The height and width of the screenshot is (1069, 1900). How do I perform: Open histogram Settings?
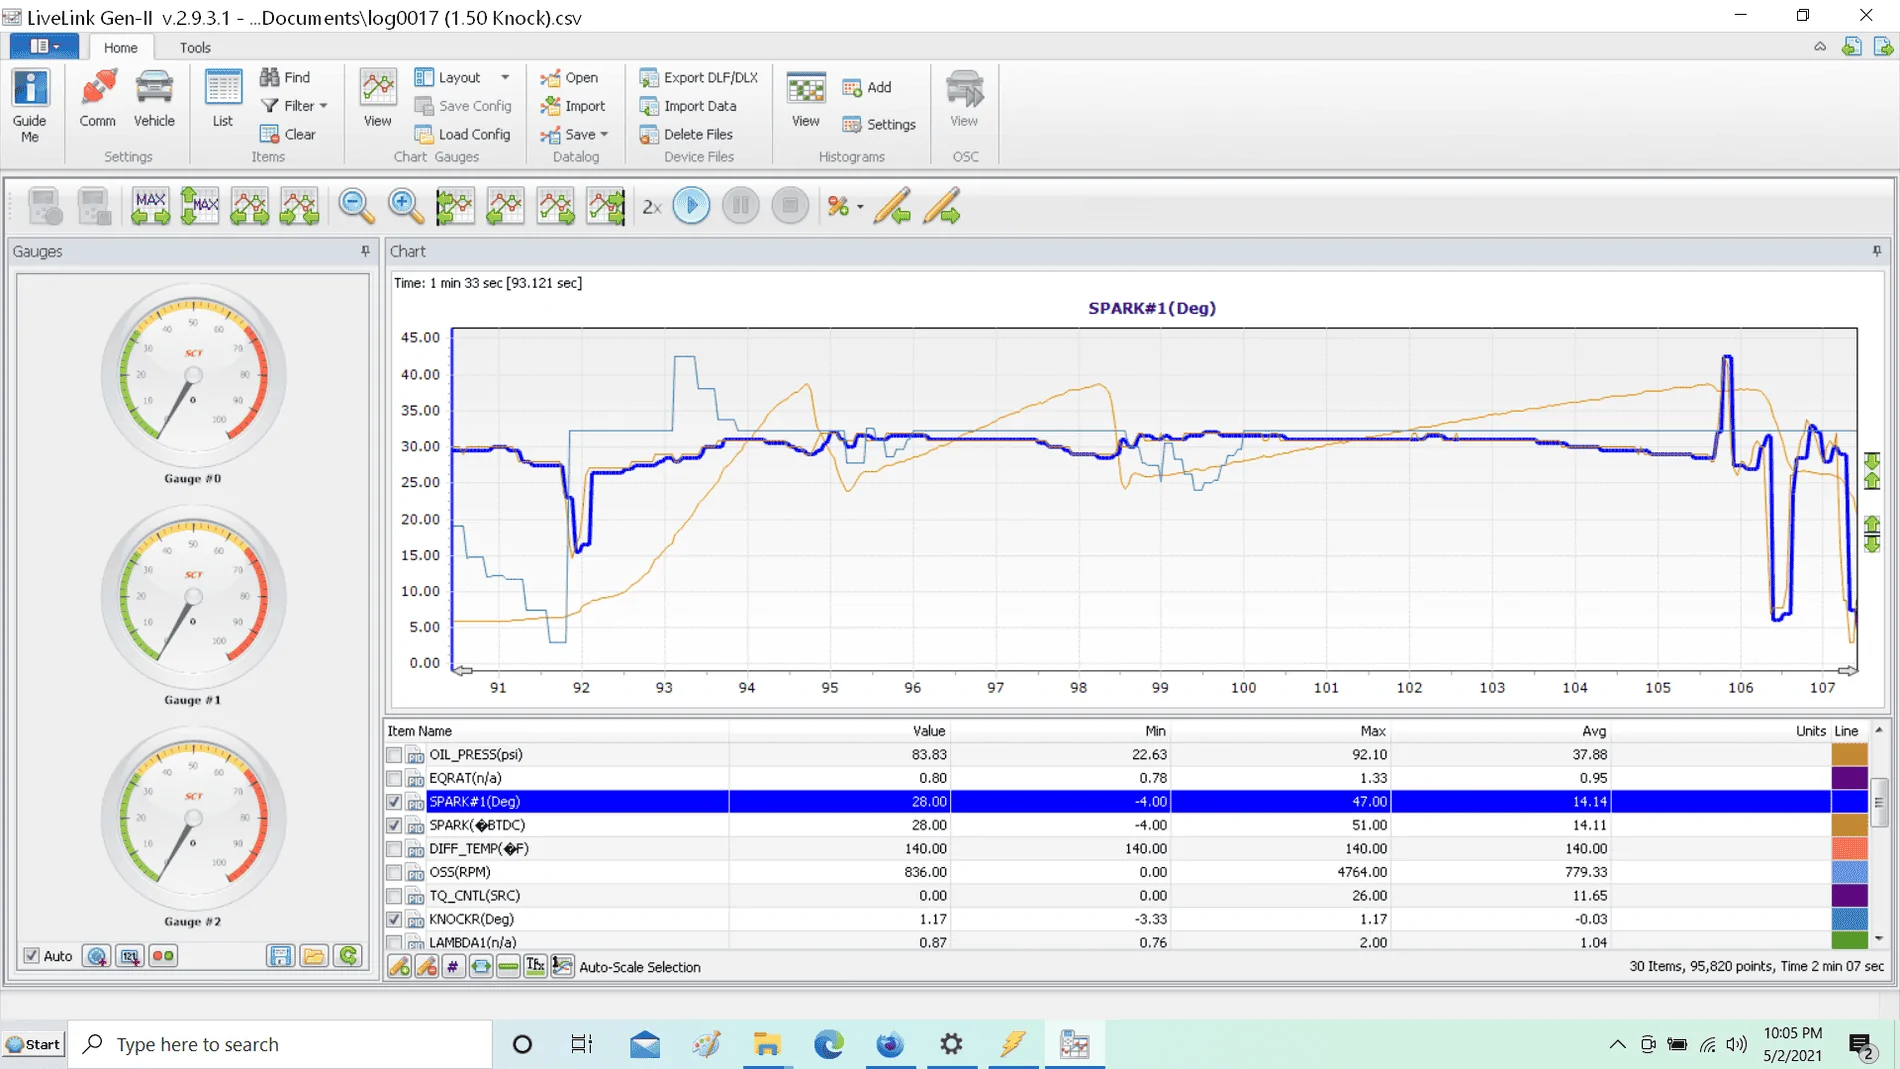pos(879,124)
